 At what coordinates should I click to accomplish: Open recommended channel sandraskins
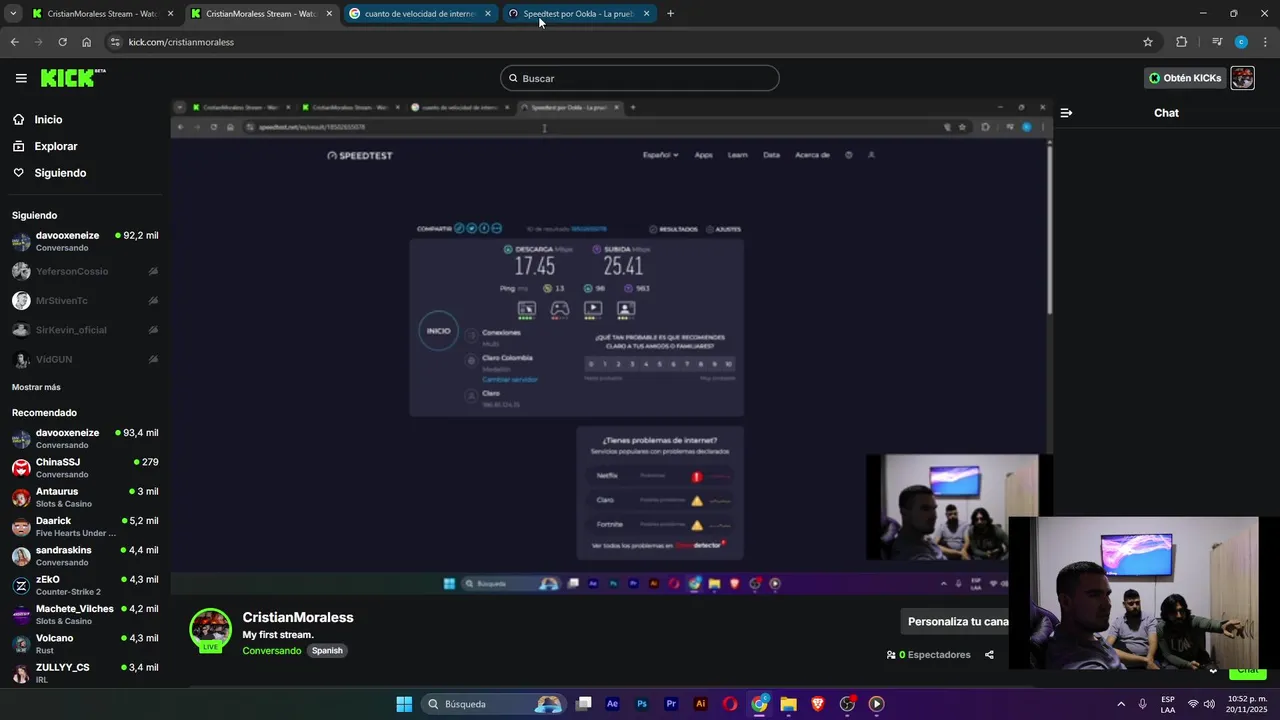[x=85, y=556]
